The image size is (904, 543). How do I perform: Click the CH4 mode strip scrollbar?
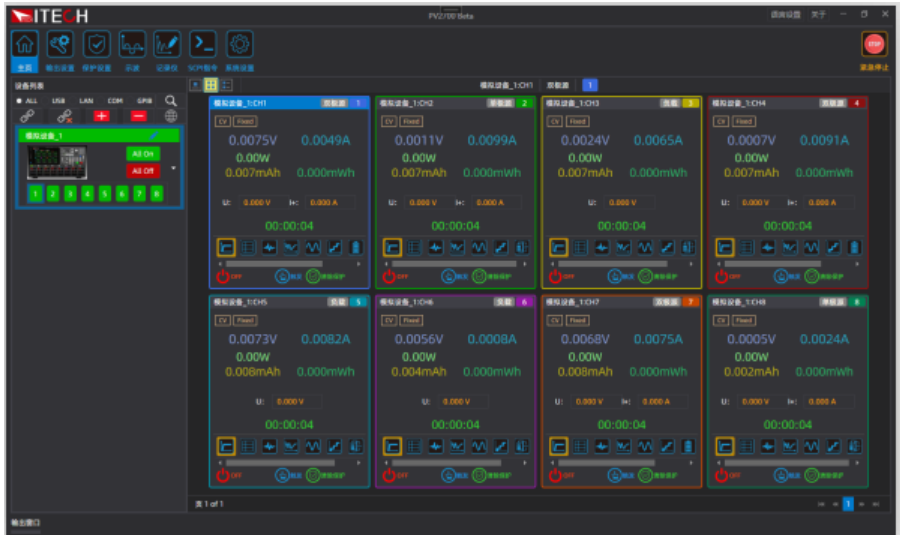pyautogui.click(x=773, y=264)
